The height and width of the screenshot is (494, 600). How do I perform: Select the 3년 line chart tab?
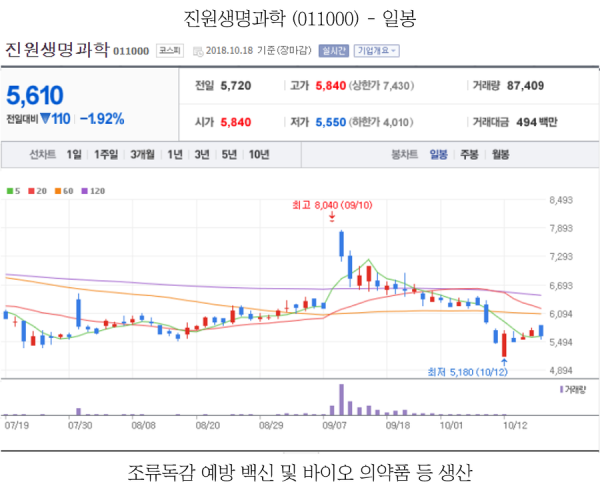point(202,155)
